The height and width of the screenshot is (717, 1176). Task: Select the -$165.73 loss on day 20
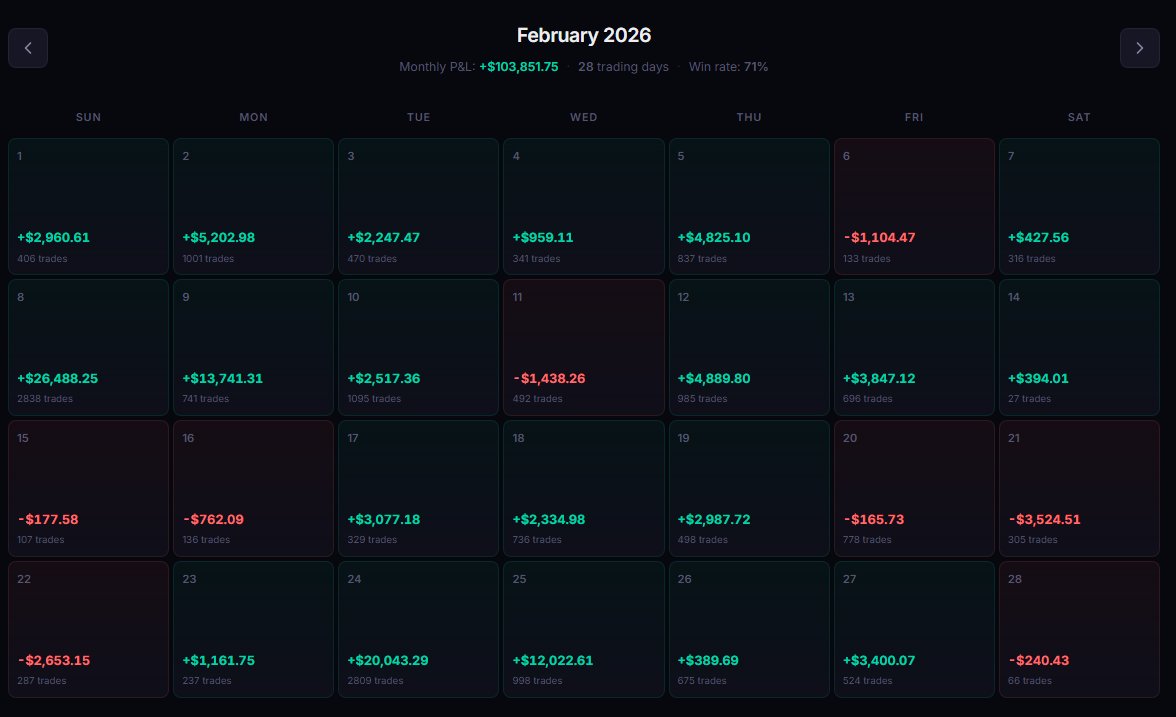pos(874,520)
